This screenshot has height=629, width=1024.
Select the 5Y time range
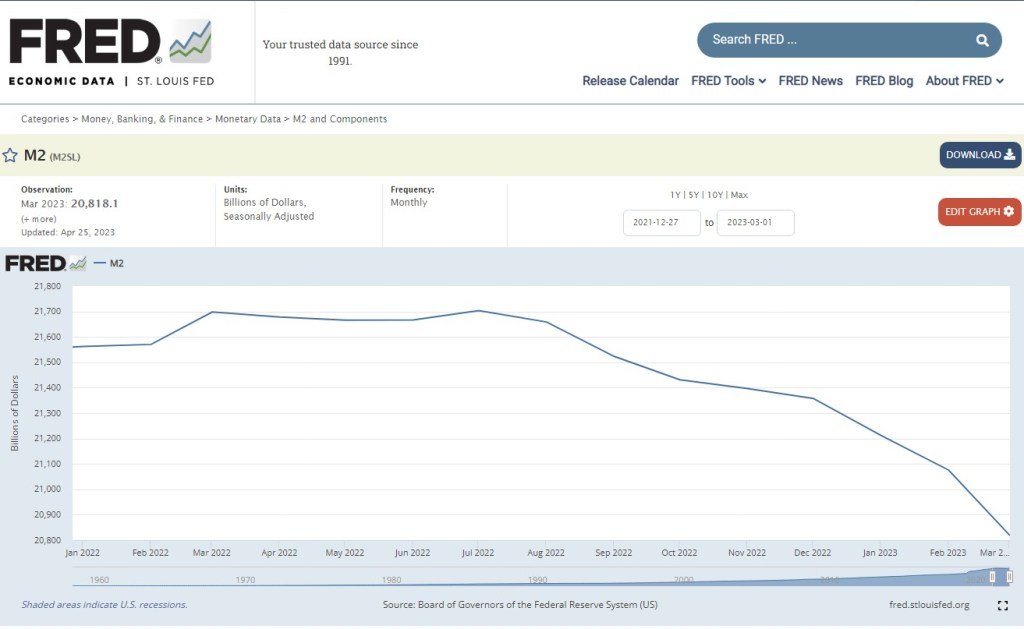point(693,195)
